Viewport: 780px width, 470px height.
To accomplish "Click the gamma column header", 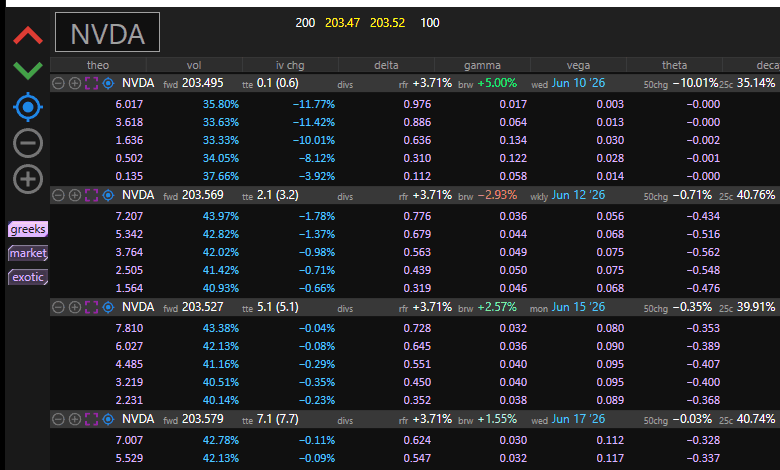I will [482, 65].
